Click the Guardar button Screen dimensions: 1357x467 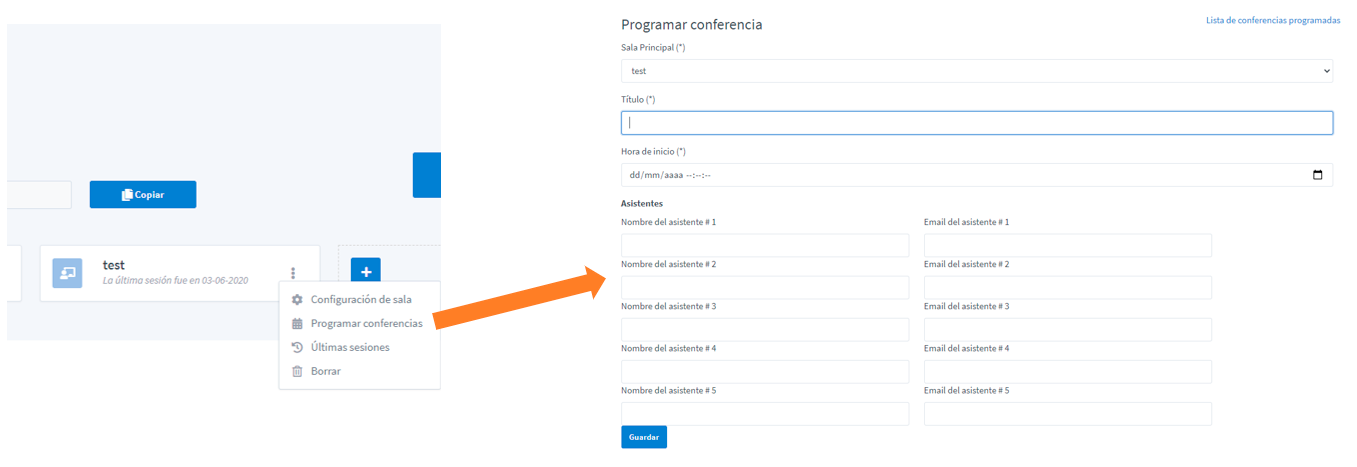[644, 437]
